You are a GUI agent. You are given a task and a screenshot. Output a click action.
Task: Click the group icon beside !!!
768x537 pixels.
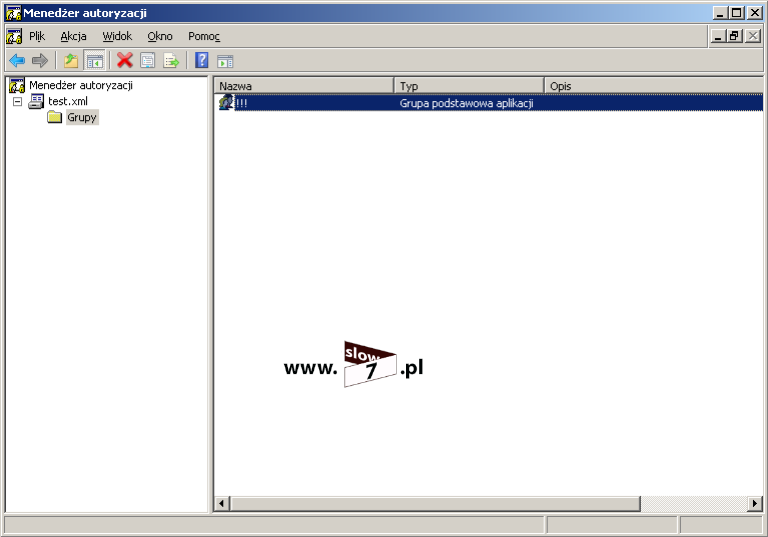click(x=226, y=103)
